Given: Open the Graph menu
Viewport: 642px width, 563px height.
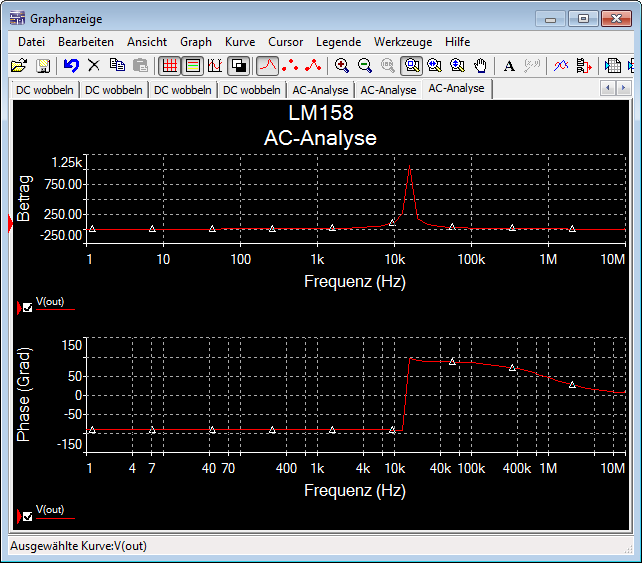Looking at the screenshot, I should point(196,42).
